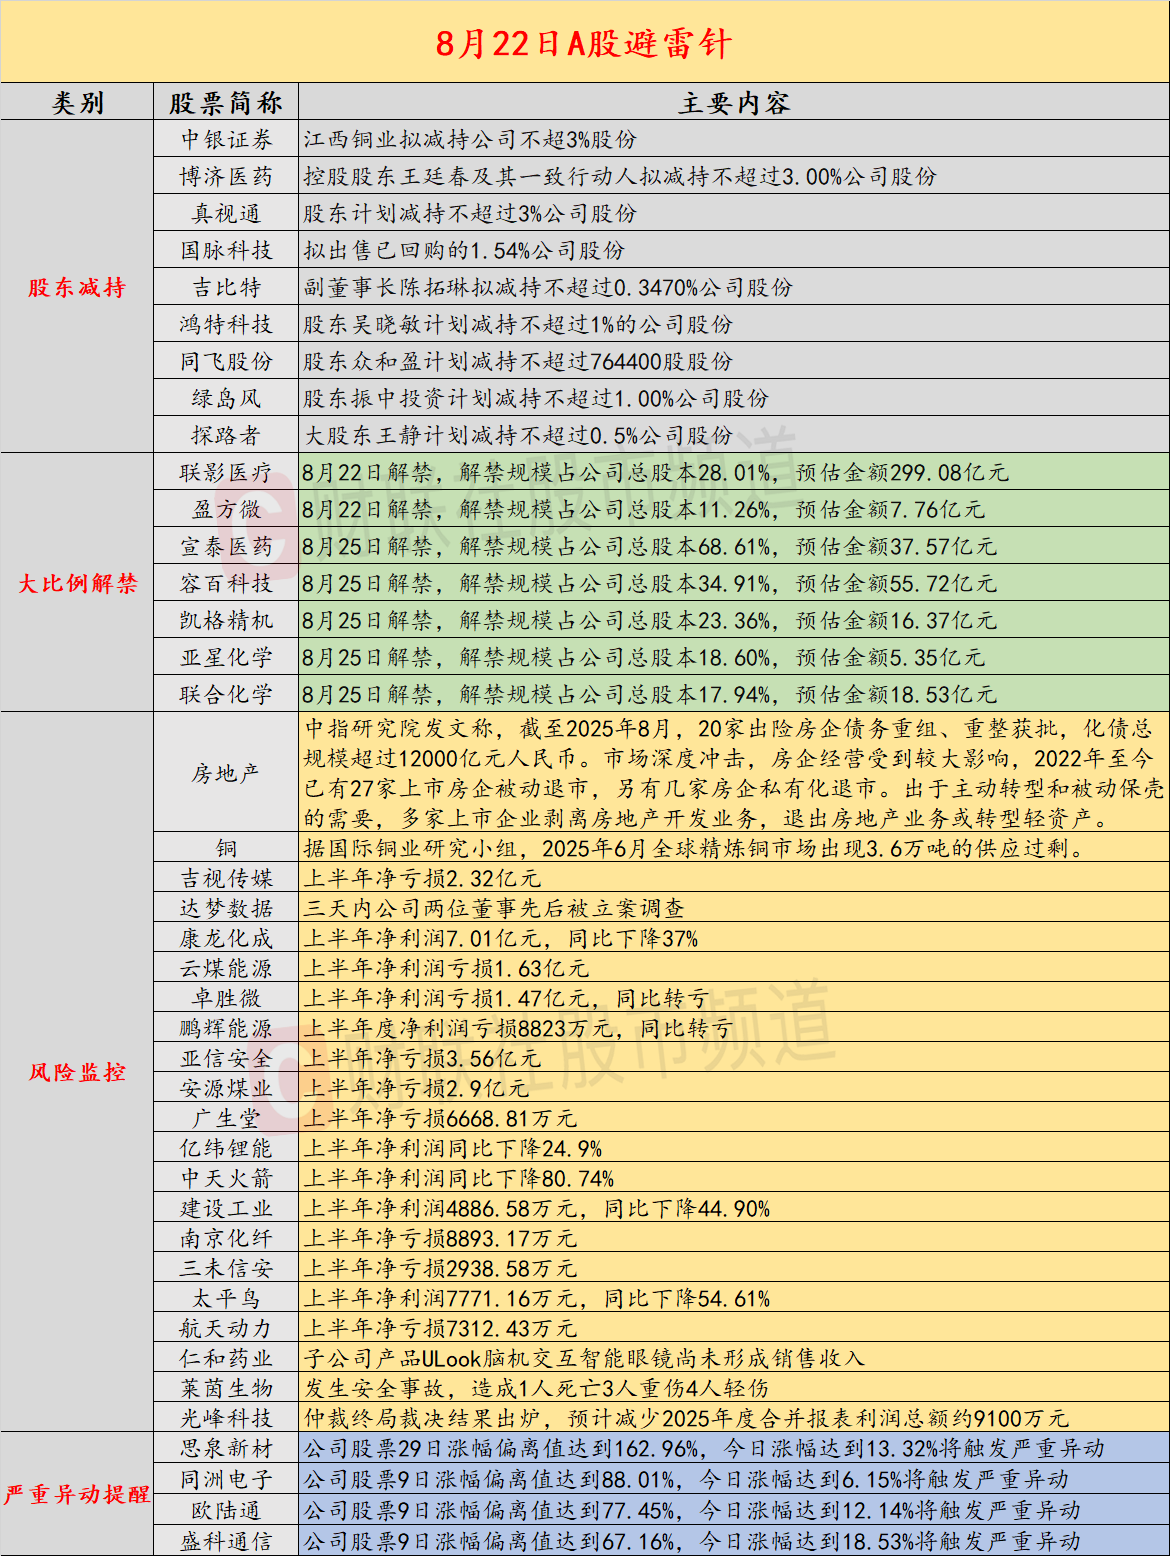Select the 三未信安 stock name cell
The image size is (1170, 1556).
(x=226, y=1268)
